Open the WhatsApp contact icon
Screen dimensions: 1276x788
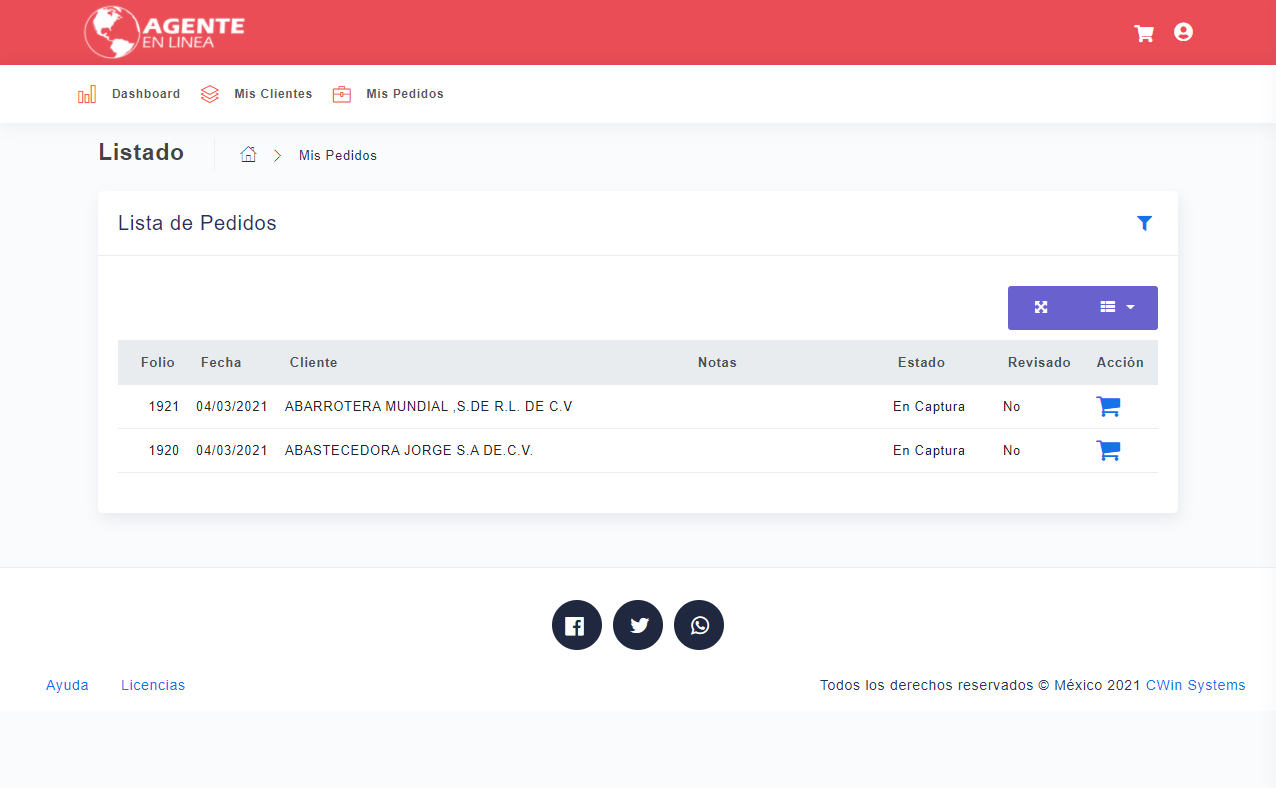tap(699, 625)
